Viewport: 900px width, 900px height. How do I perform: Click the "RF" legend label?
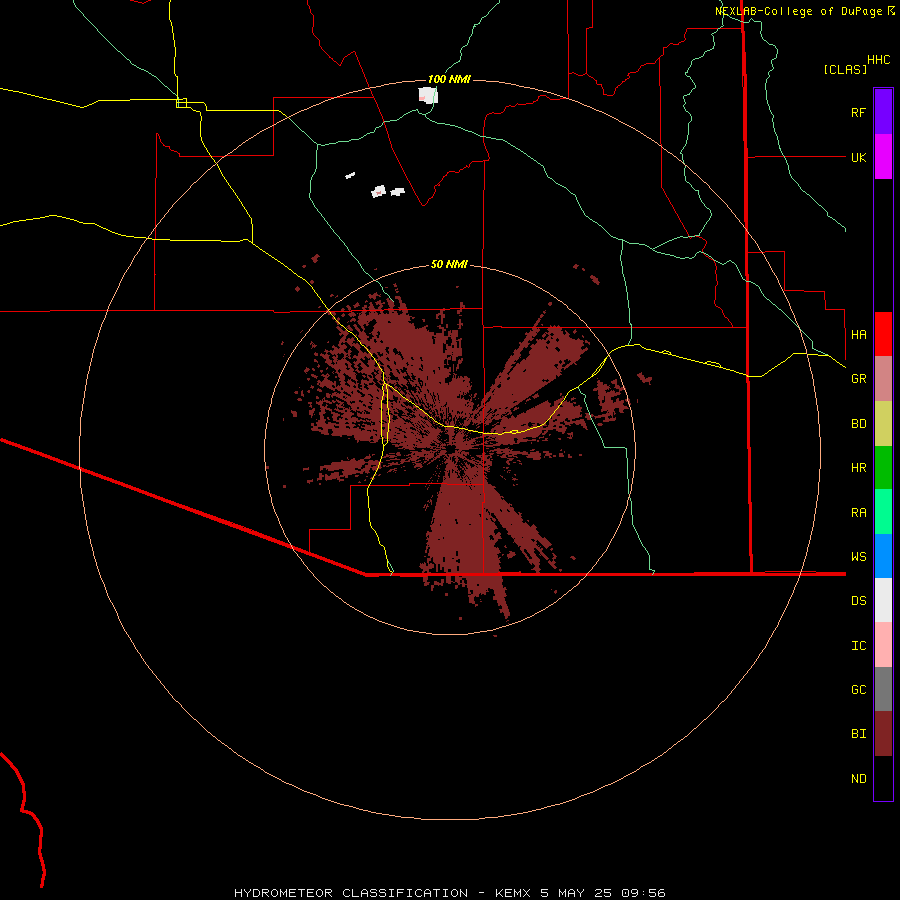pyautogui.click(x=858, y=112)
